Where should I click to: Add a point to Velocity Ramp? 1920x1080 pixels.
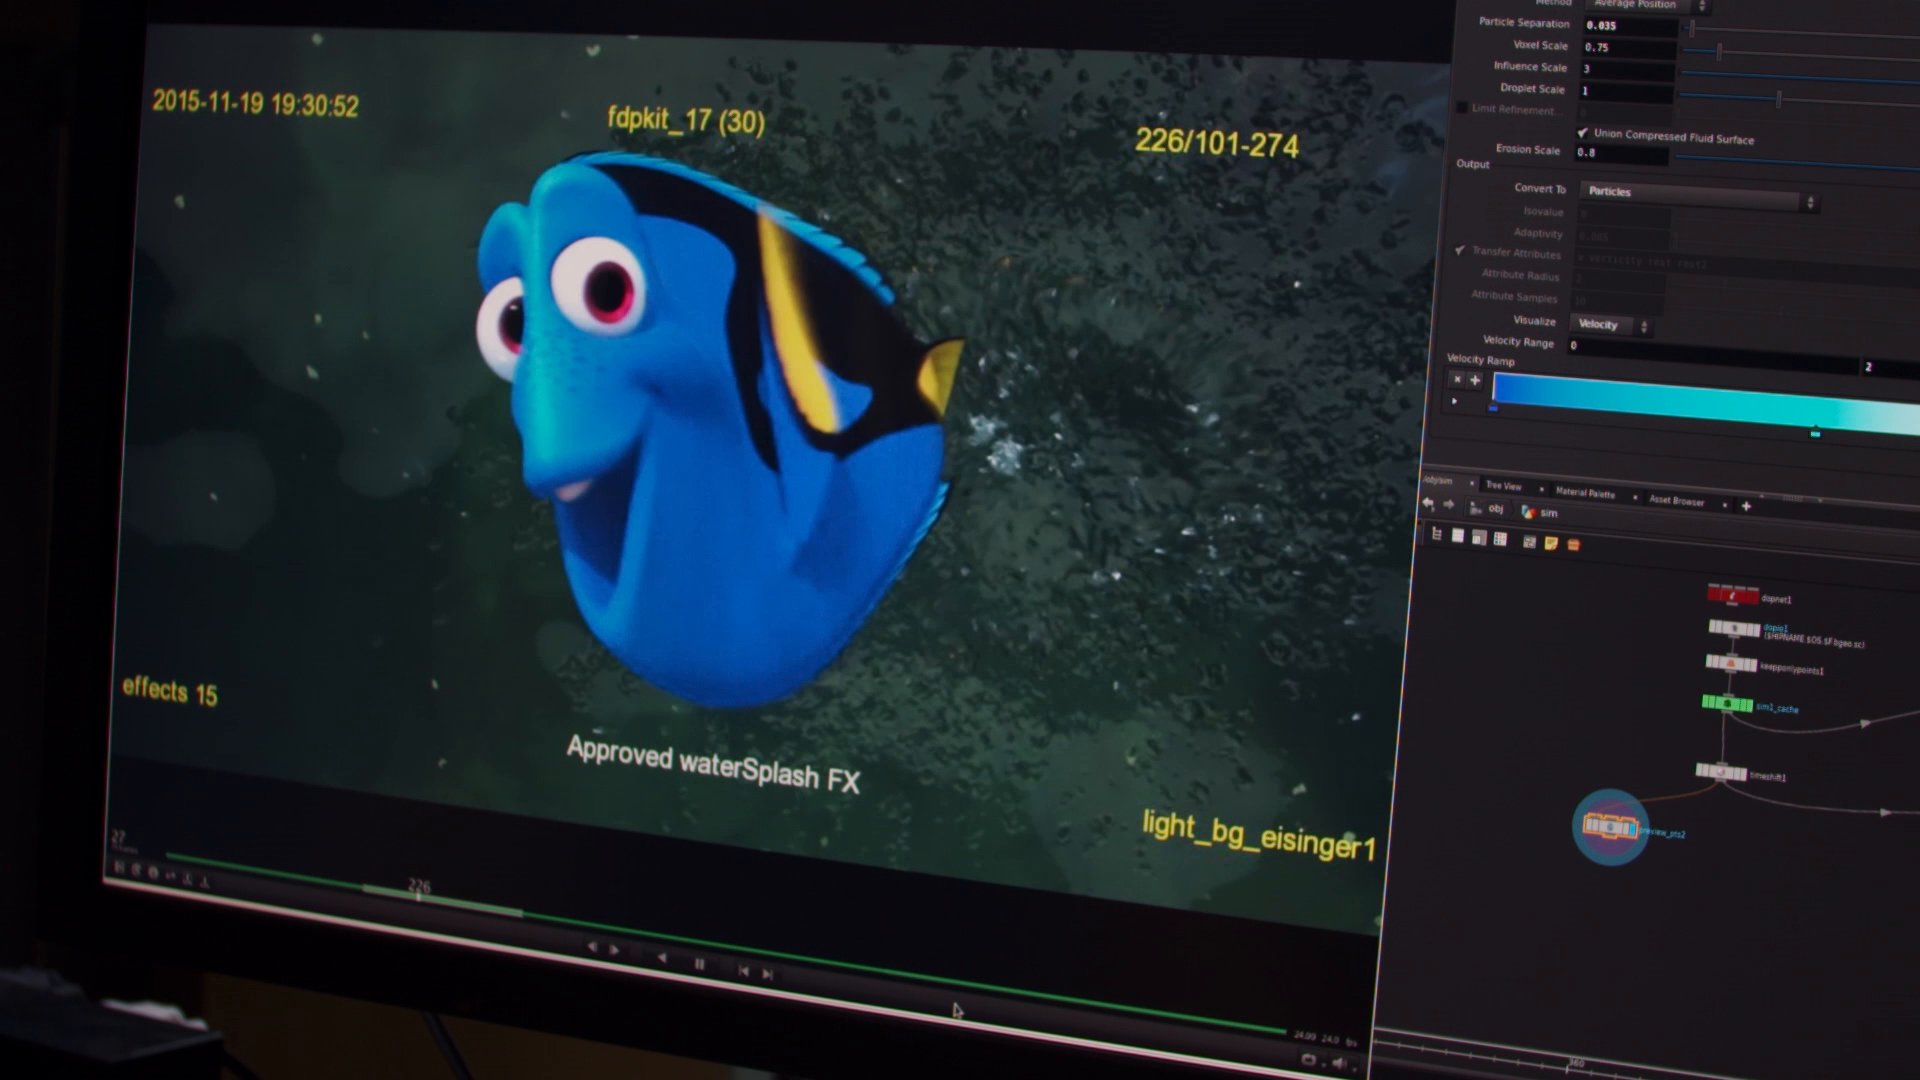(1475, 380)
